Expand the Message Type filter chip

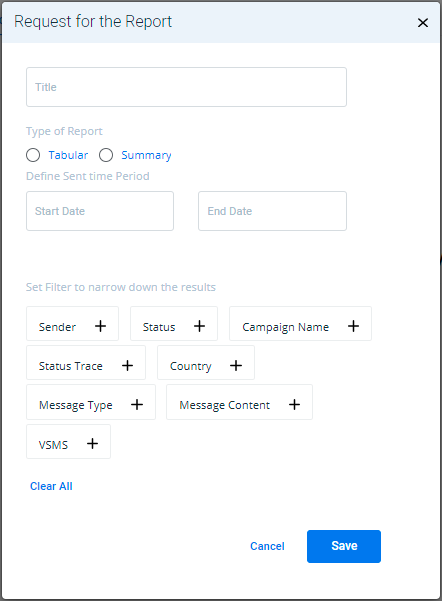click(91, 402)
